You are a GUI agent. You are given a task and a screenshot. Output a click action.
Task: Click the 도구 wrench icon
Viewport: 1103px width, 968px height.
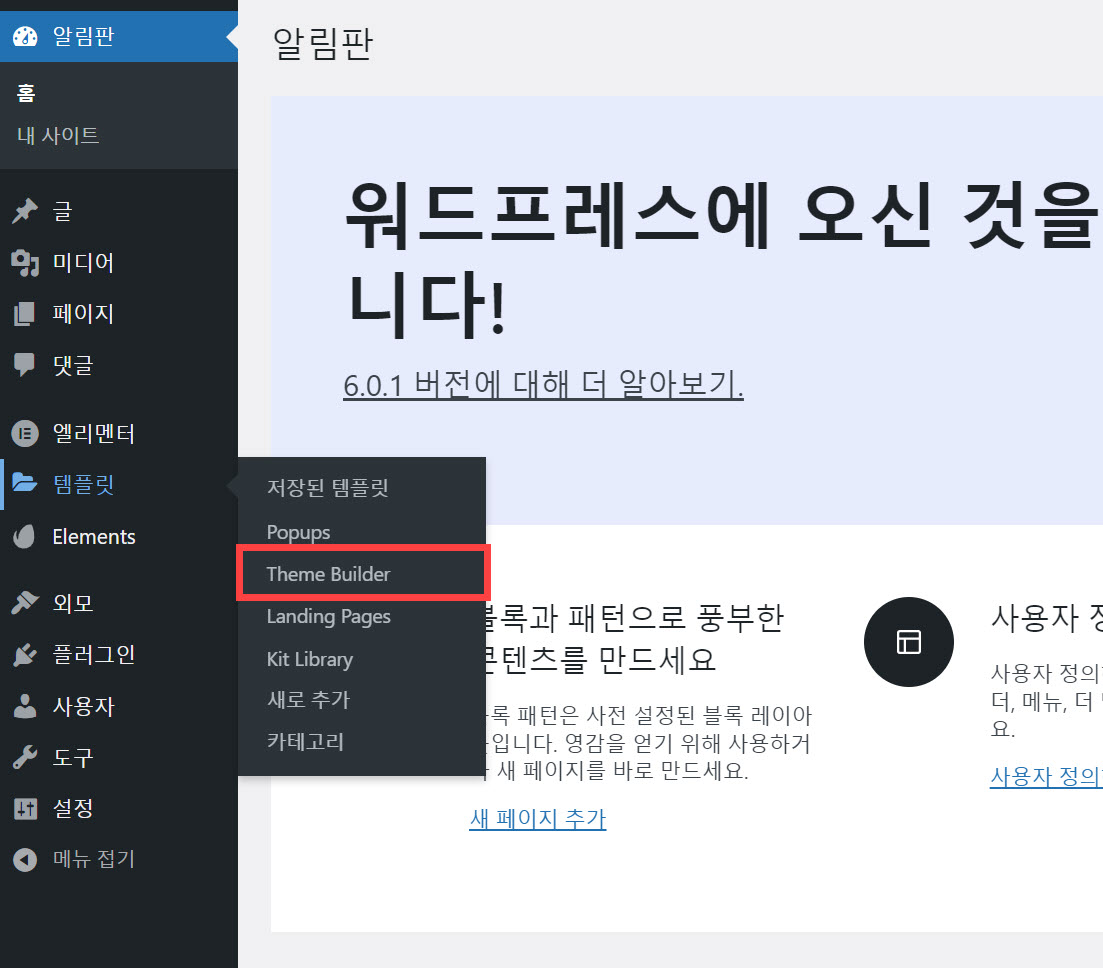(x=25, y=757)
